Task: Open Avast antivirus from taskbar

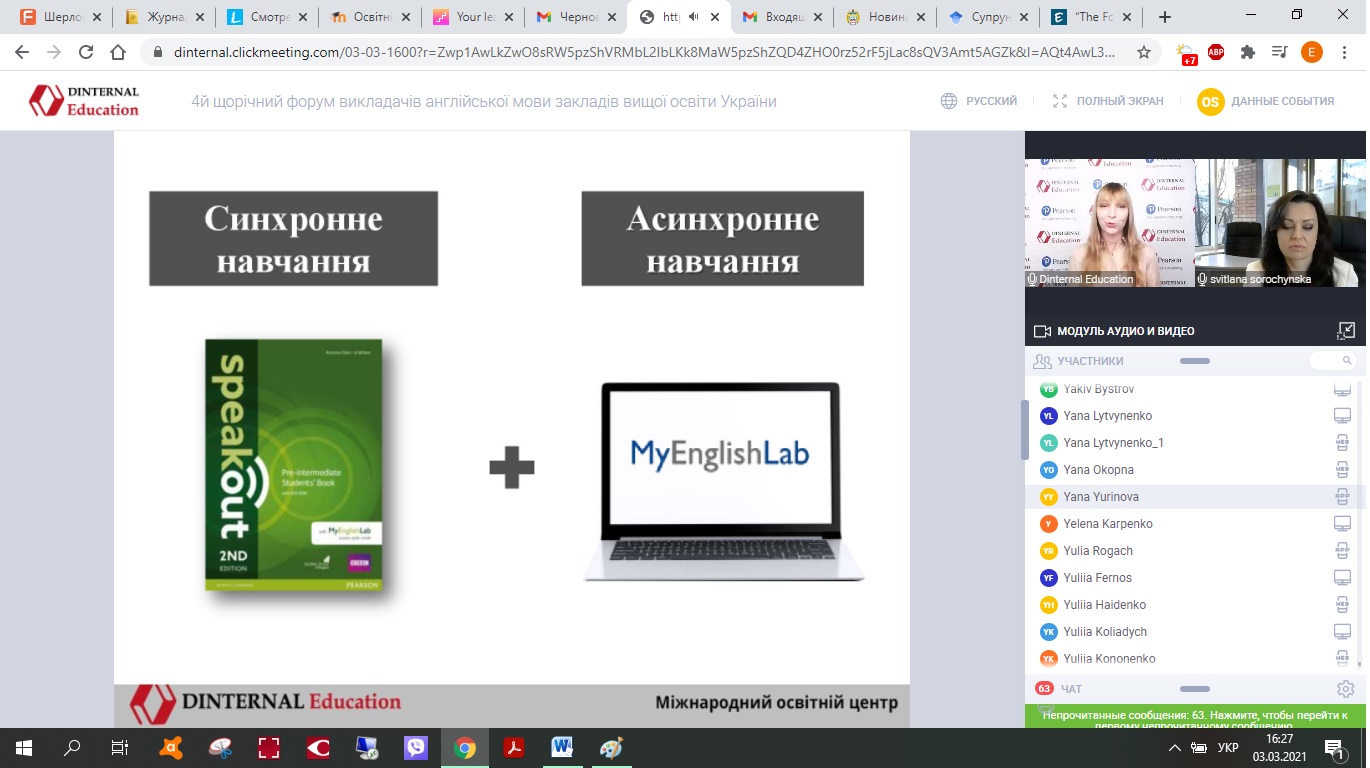Action: 171,747
